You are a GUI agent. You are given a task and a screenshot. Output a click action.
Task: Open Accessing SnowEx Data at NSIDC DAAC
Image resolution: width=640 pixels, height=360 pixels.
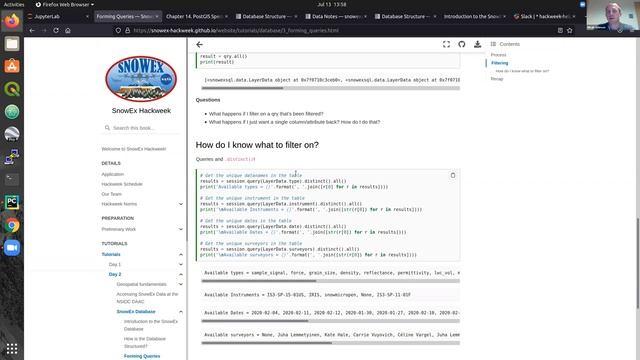click(x=147, y=298)
